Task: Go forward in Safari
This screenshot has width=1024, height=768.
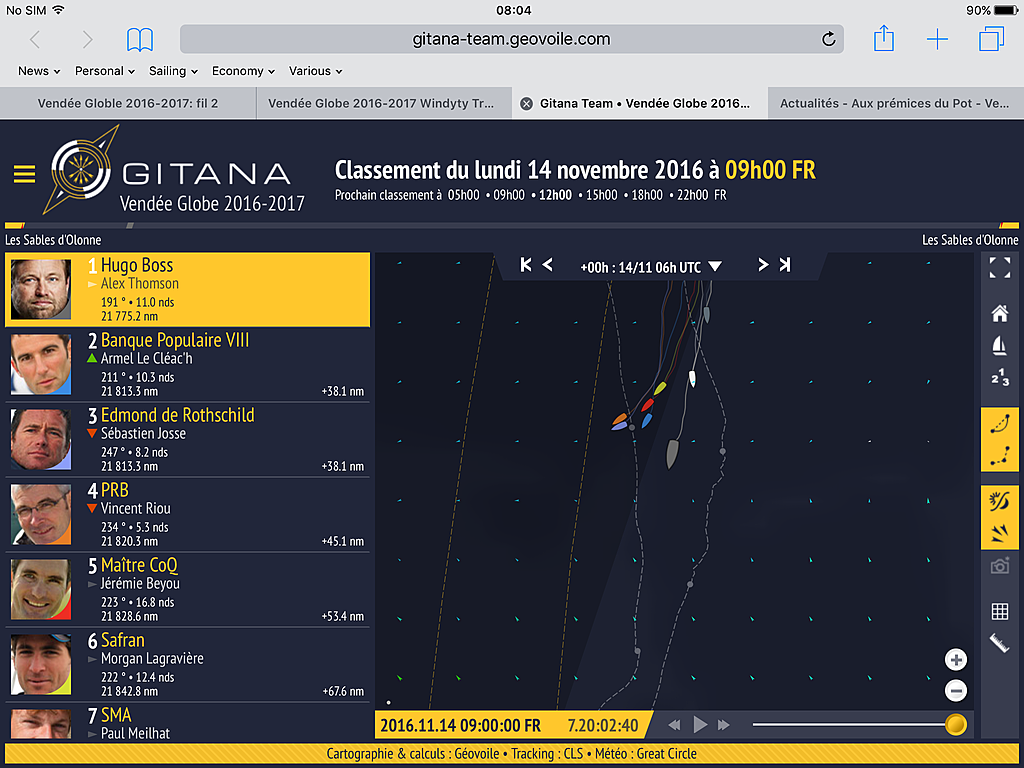Action: [x=87, y=40]
